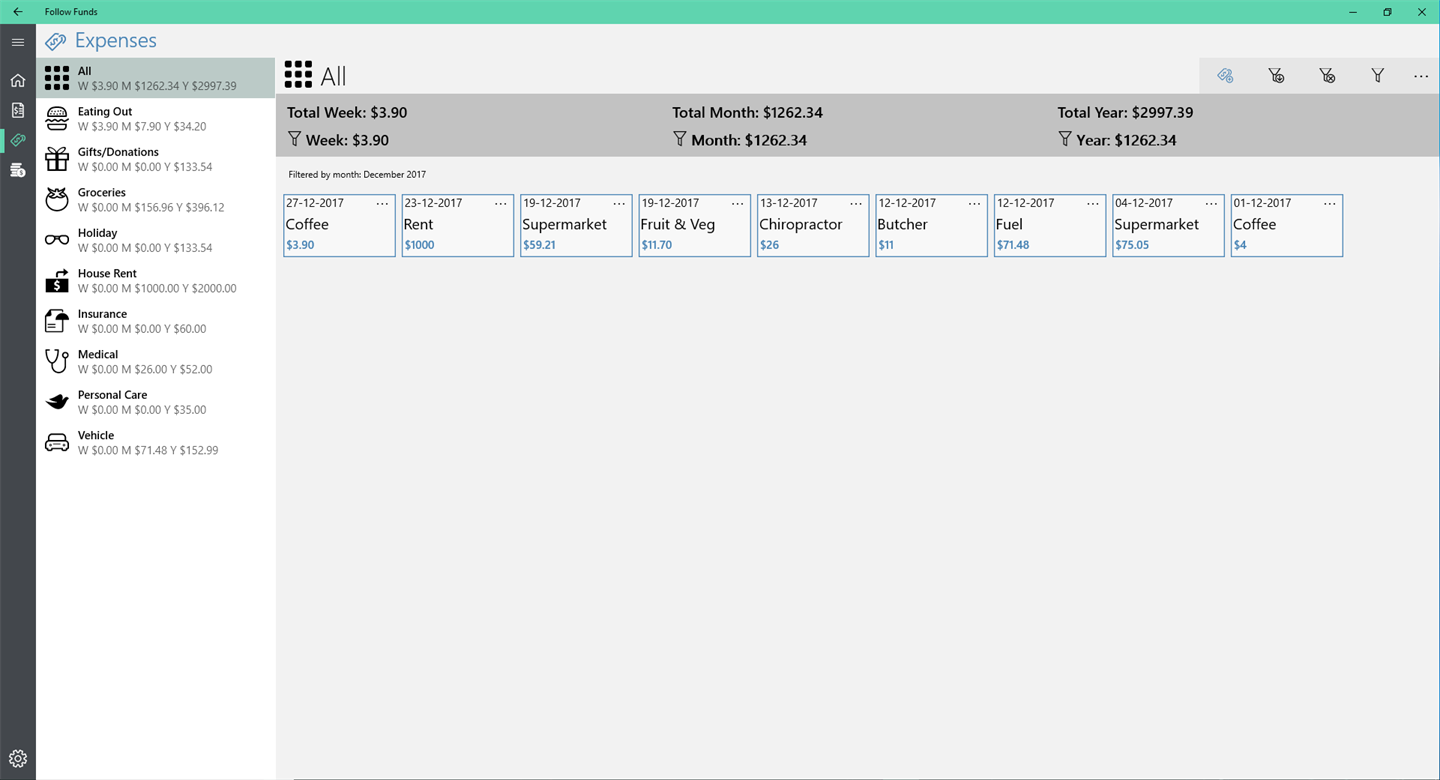Click the filtered 'Year: $1262.34' value
The image size is (1440, 780).
pyautogui.click(x=1126, y=140)
